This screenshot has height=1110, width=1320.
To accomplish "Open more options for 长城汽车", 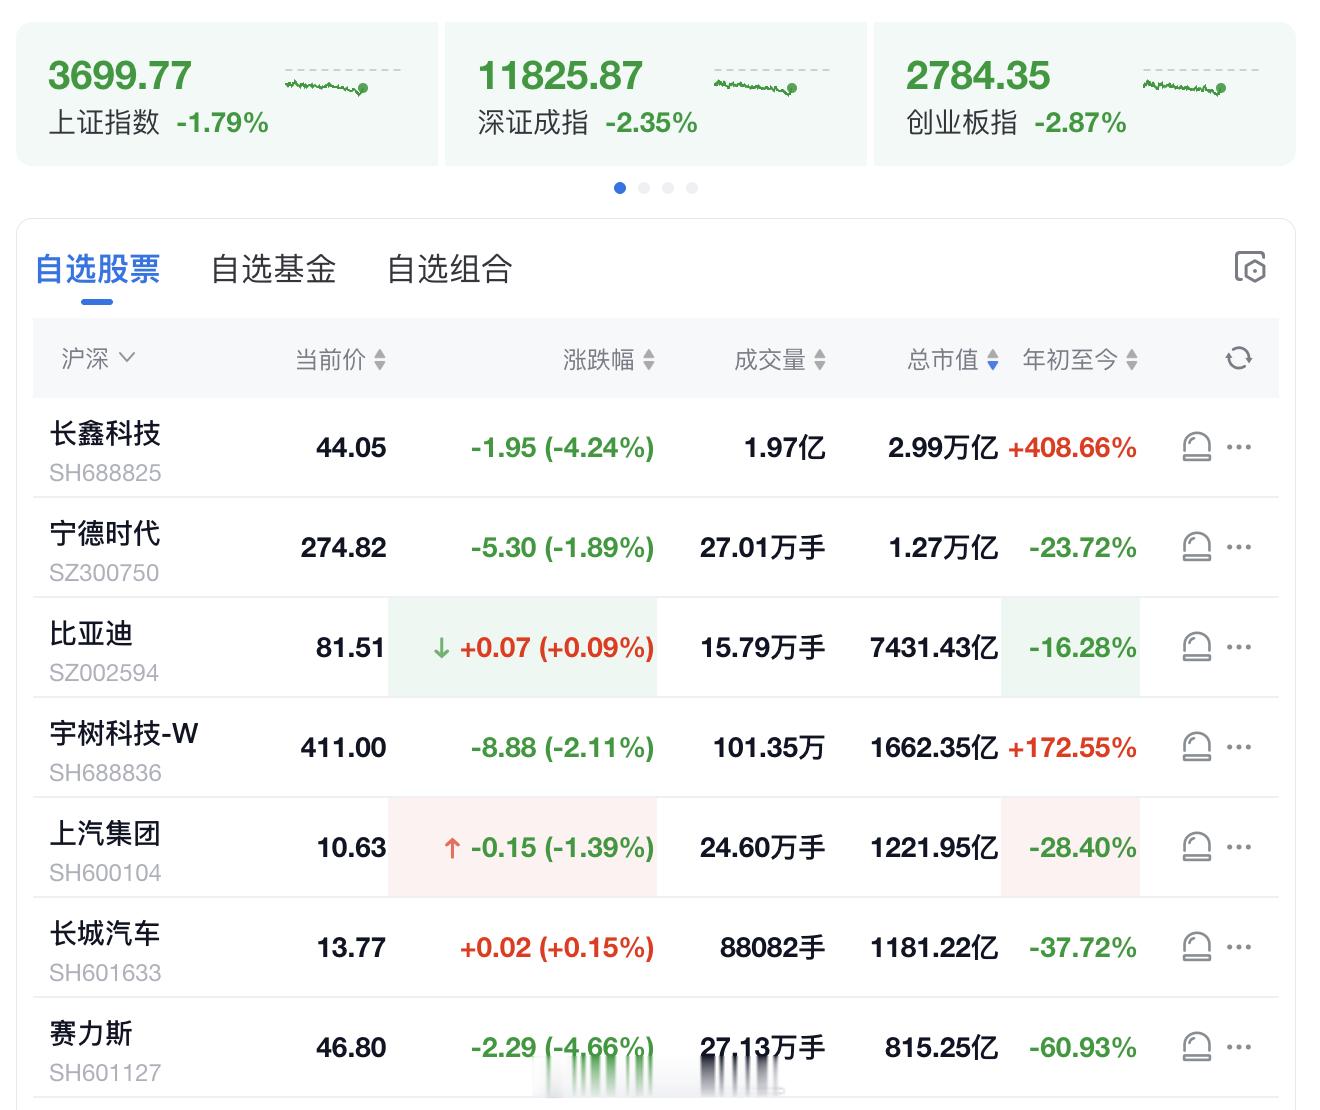I will (x=1239, y=947).
